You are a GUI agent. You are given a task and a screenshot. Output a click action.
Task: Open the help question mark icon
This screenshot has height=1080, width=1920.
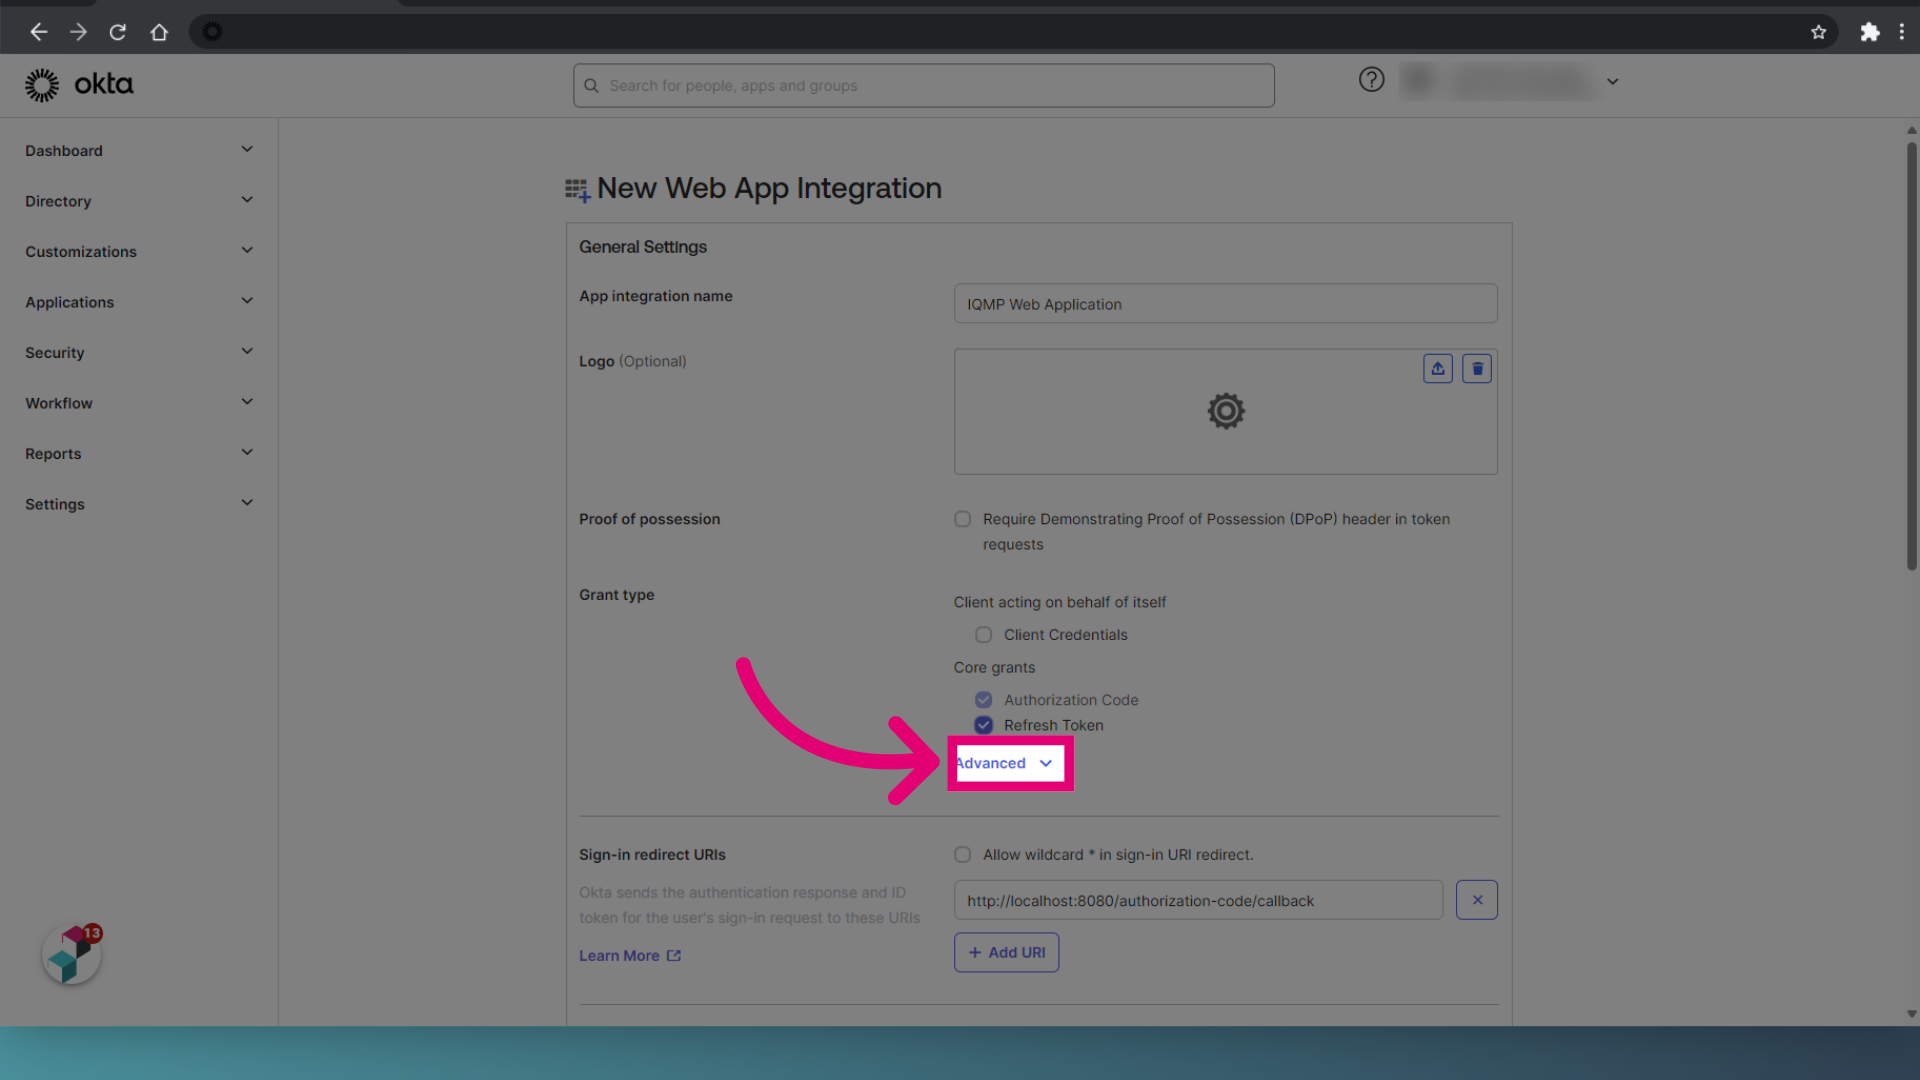point(1371,80)
